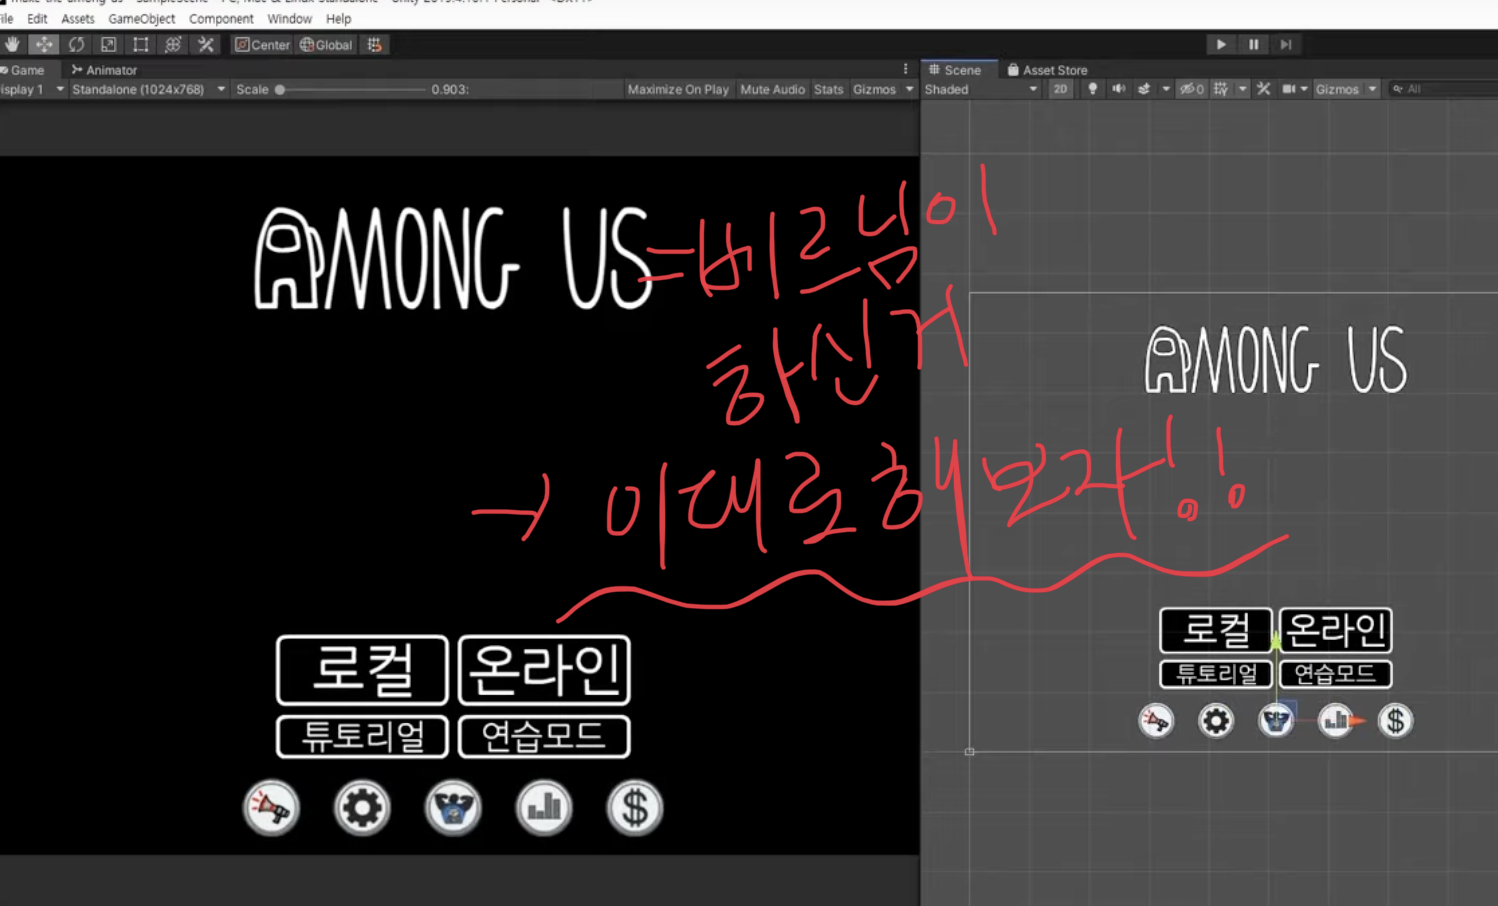This screenshot has height=906, width=1498.
Task: Select the Scale tool
Action: click(108, 44)
